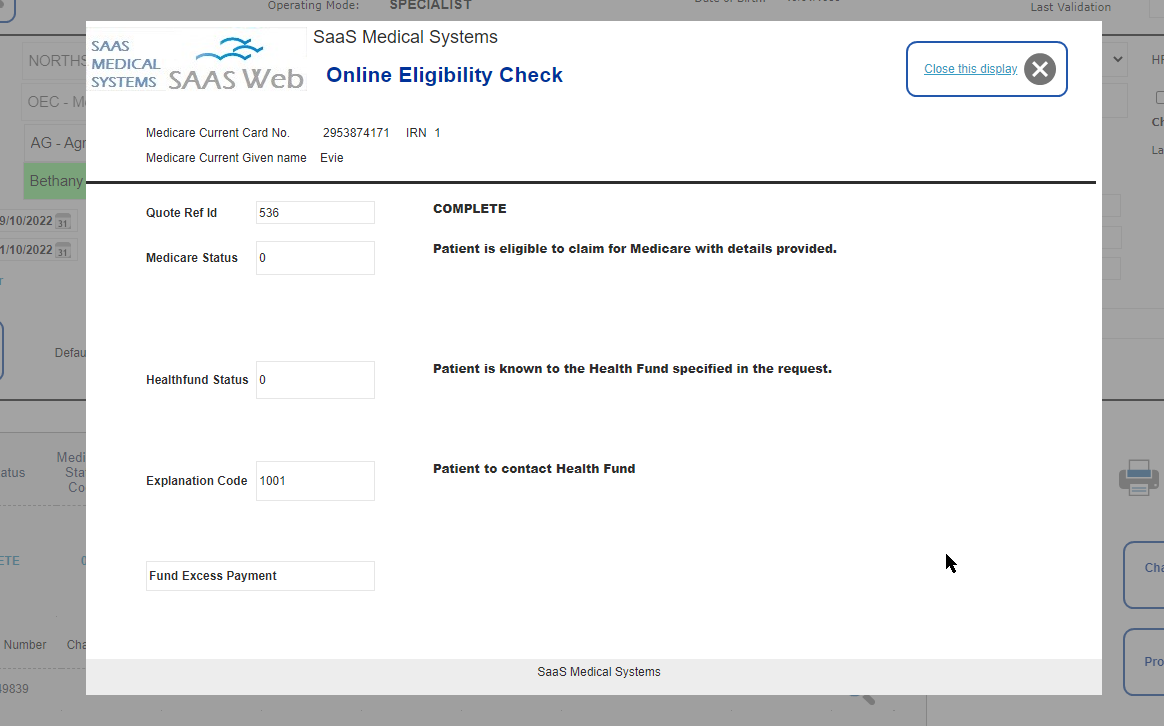1164x726 pixels.
Task: Click the 'Online Eligibility Check' heading
Action: [445, 75]
